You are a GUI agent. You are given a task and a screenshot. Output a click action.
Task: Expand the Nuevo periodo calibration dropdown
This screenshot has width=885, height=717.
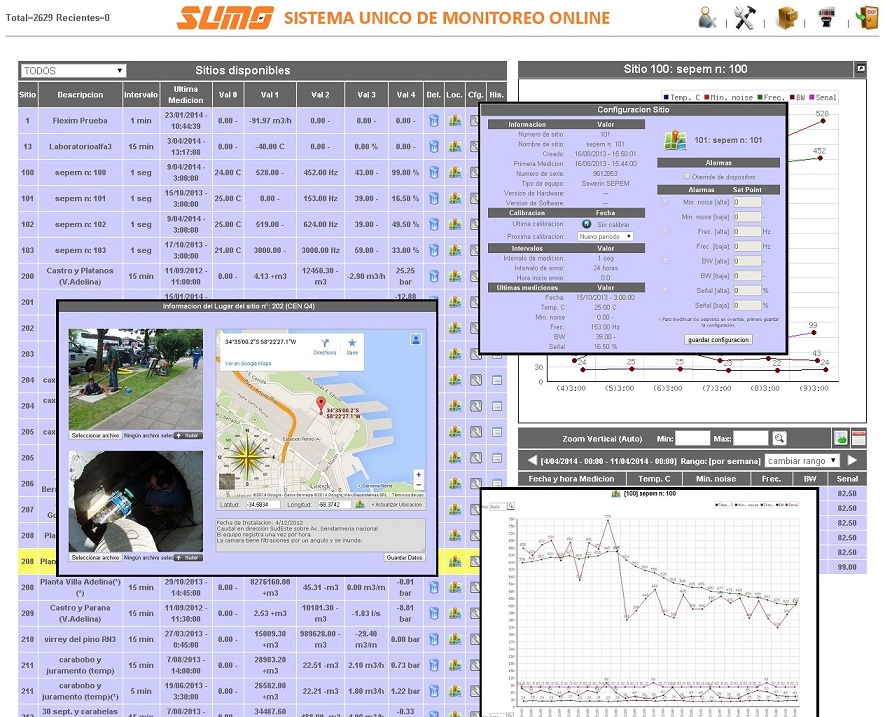pyautogui.click(x=607, y=236)
